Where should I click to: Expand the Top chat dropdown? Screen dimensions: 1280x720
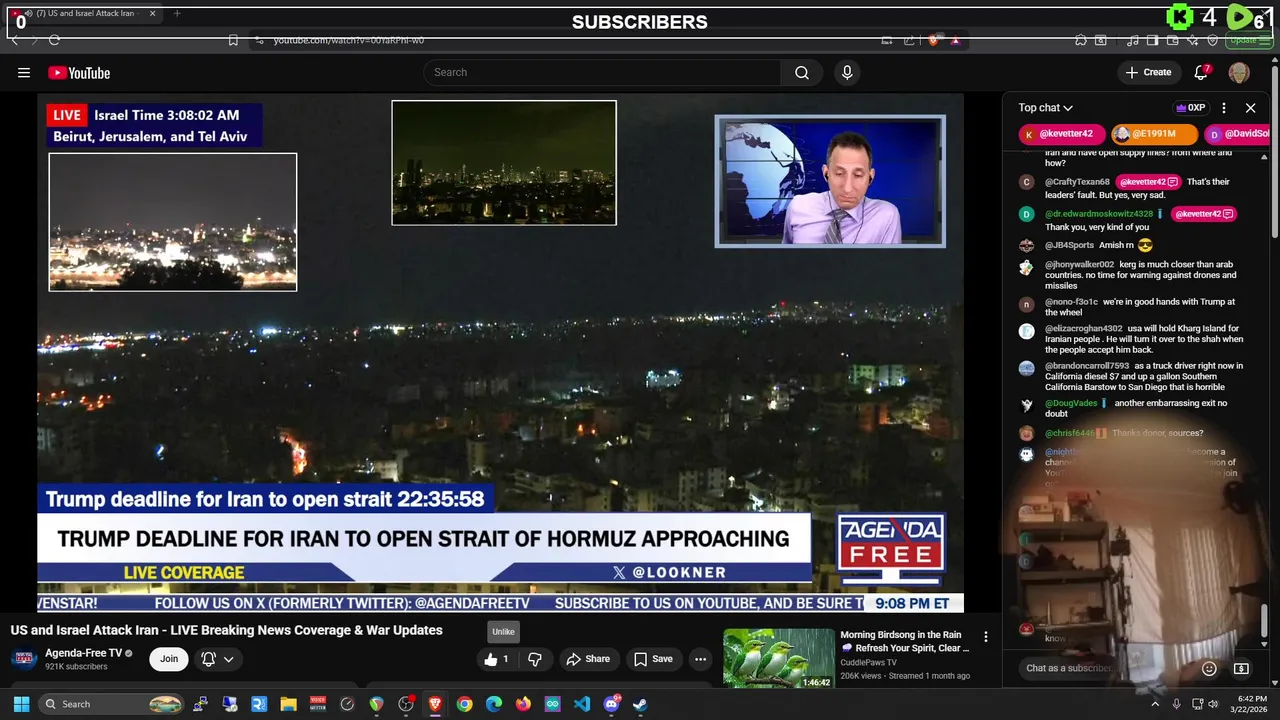[1046, 108]
